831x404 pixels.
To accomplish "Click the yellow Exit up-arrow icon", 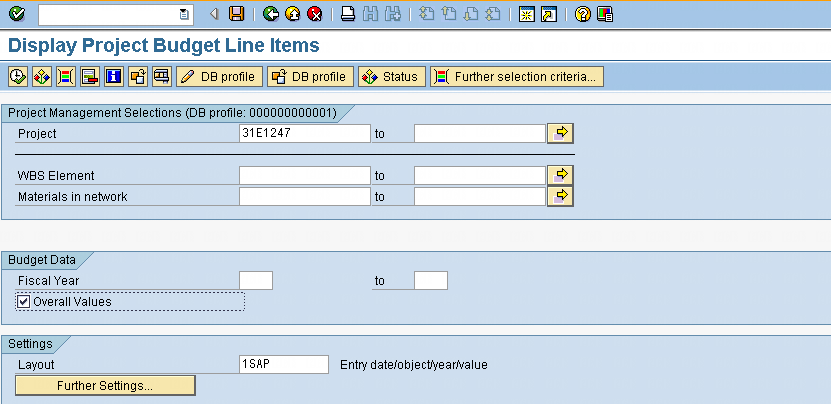I will point(293,14).
